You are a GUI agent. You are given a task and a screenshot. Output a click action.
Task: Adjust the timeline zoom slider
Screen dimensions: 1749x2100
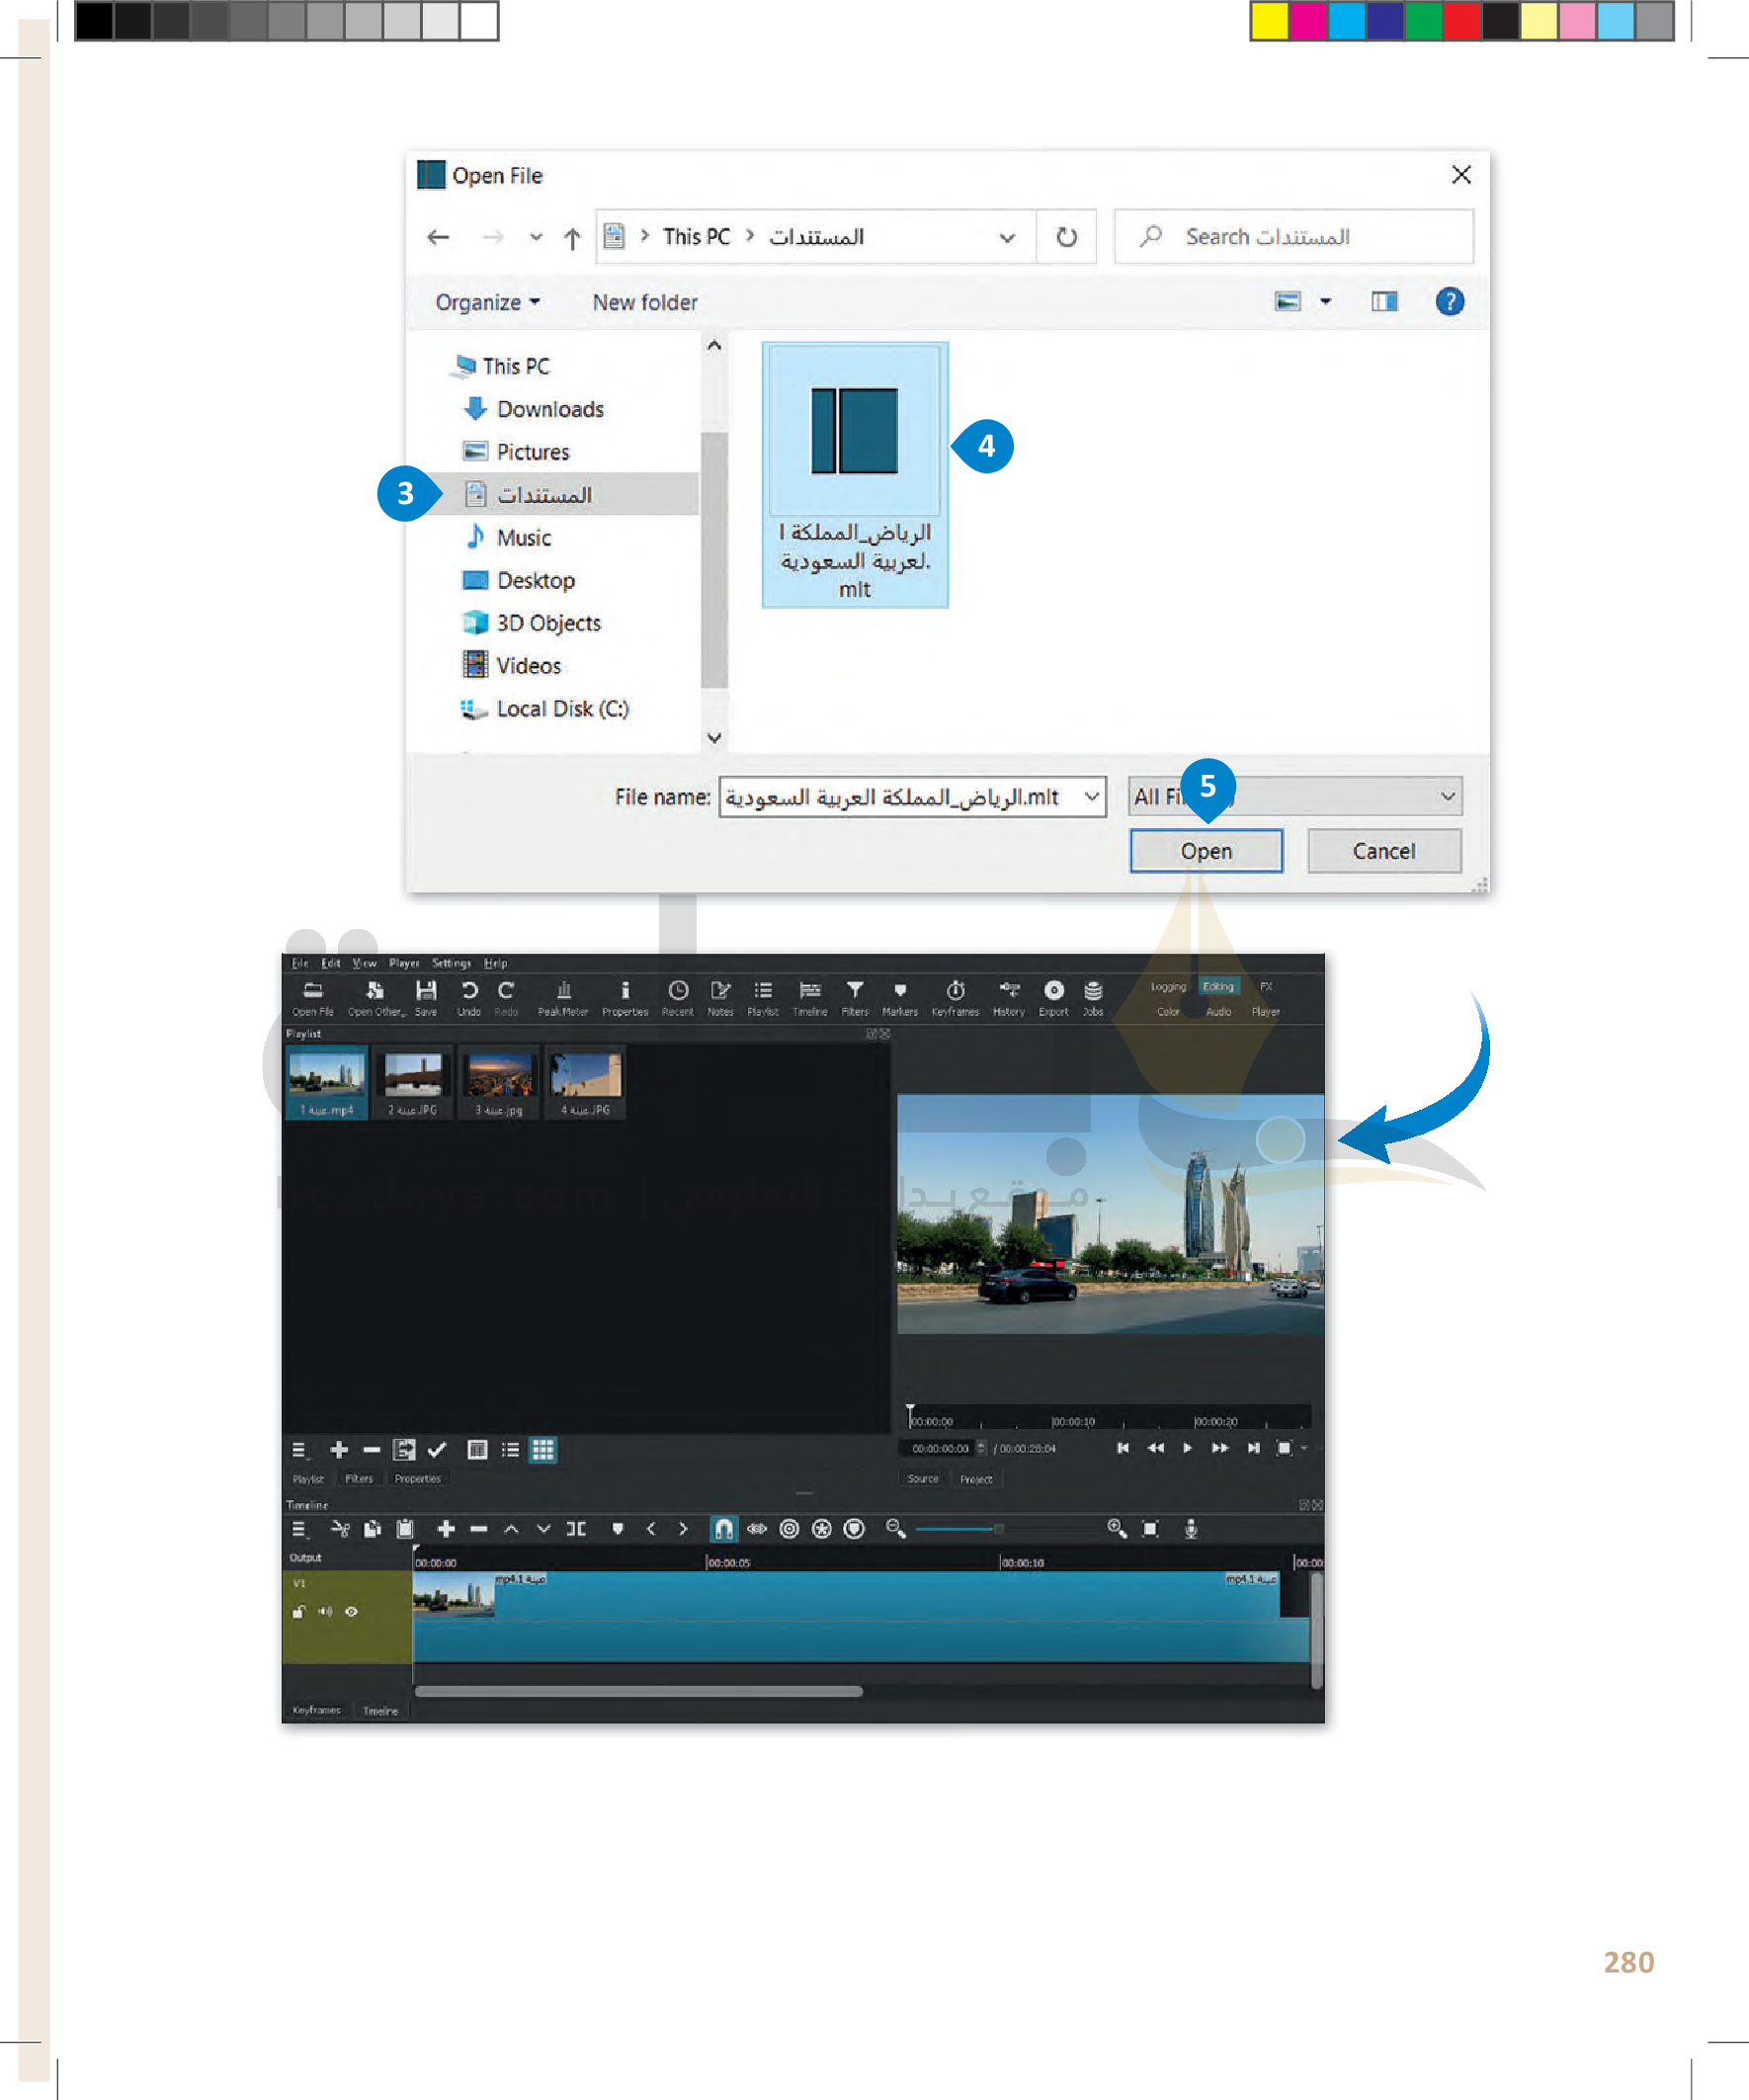click(x=998, y=1529)
